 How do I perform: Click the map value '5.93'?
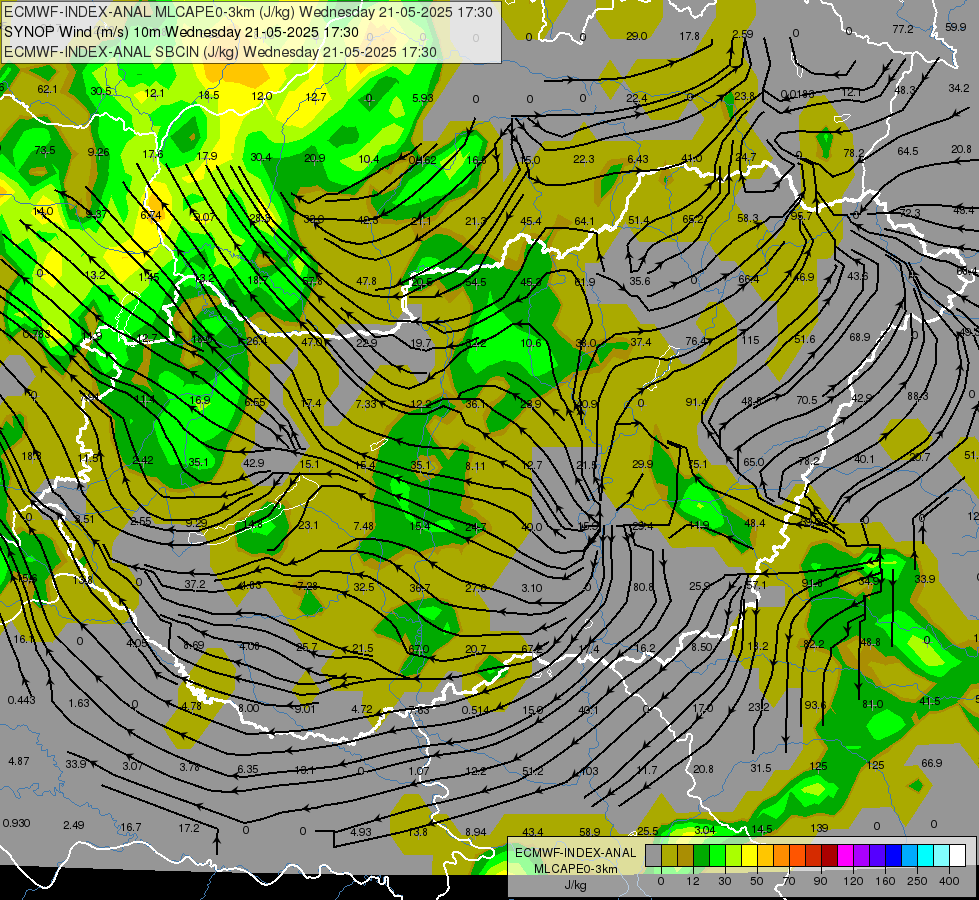[423, 97]
